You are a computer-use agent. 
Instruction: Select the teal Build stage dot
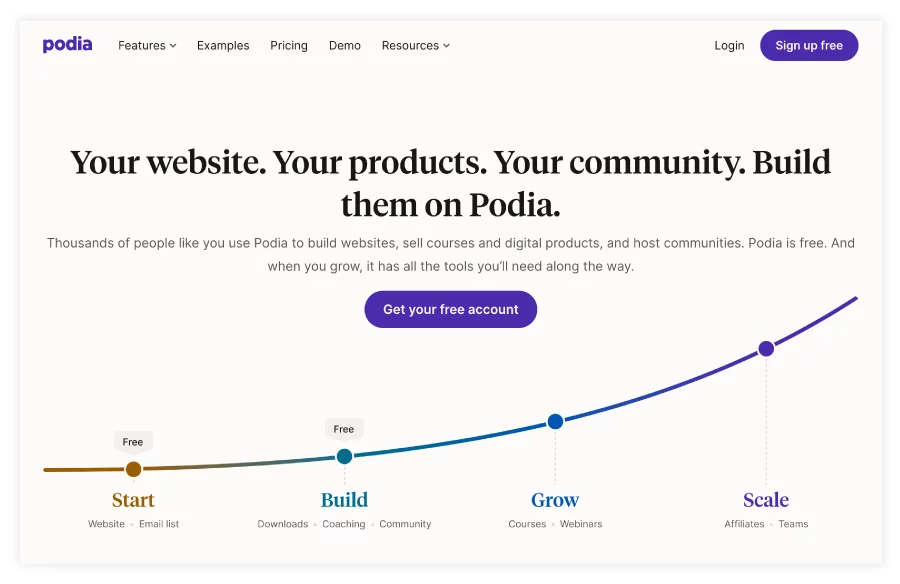(x=344, y=457)
